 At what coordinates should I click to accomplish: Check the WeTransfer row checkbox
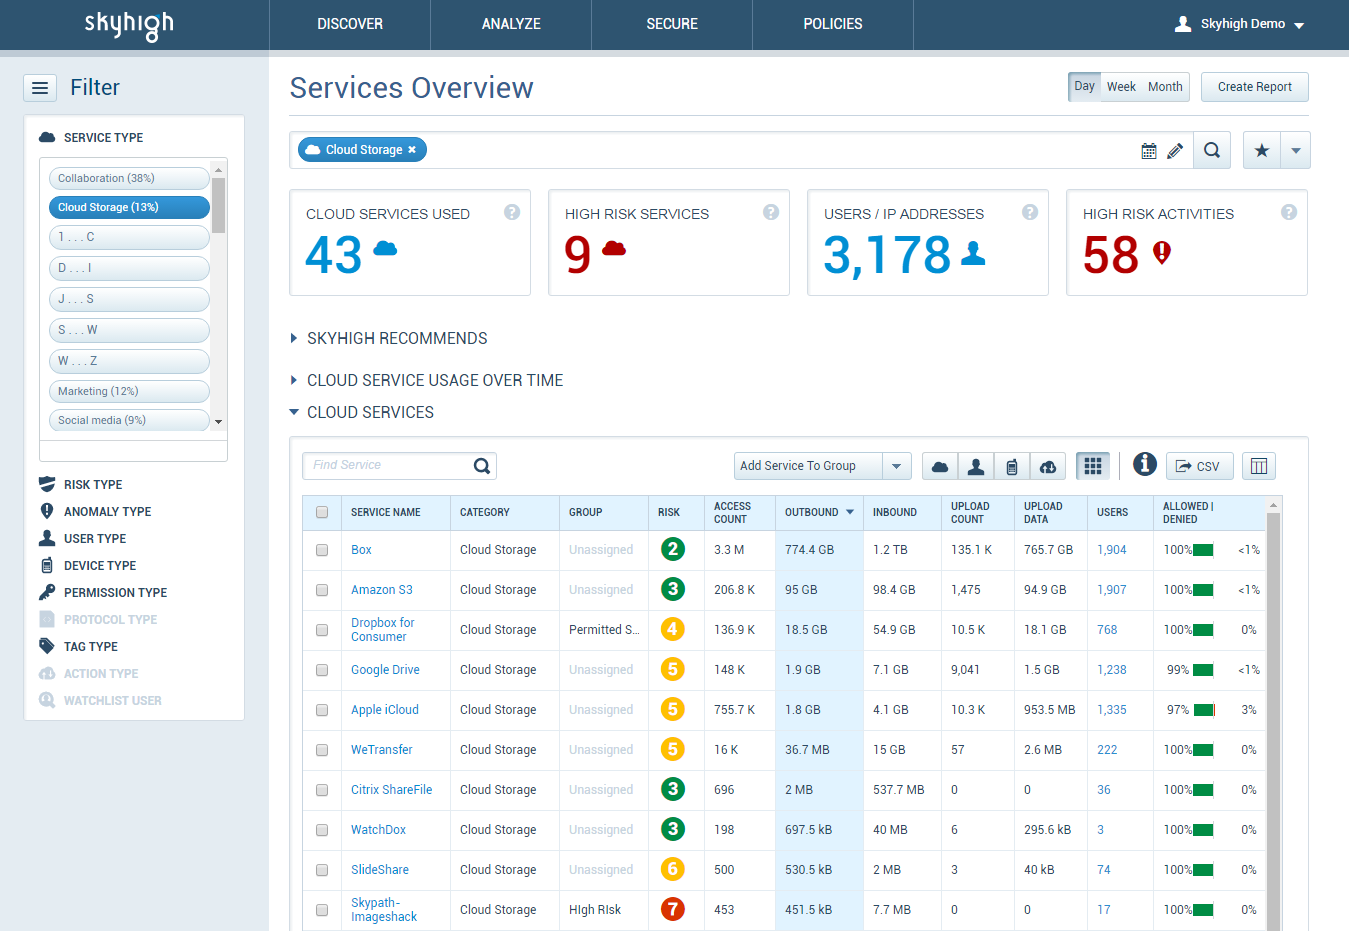point(322,750)
